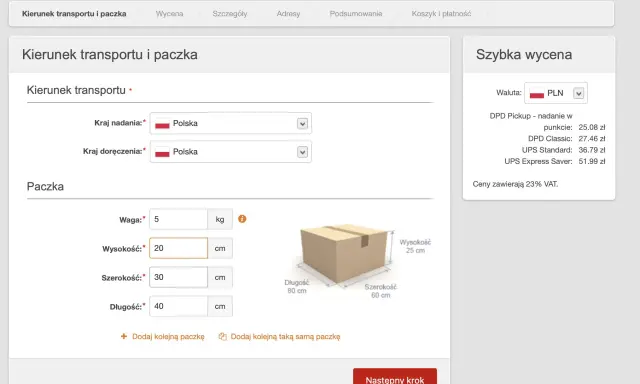
Task: Click the Szybka wycena heading
Action: point(524,55)
